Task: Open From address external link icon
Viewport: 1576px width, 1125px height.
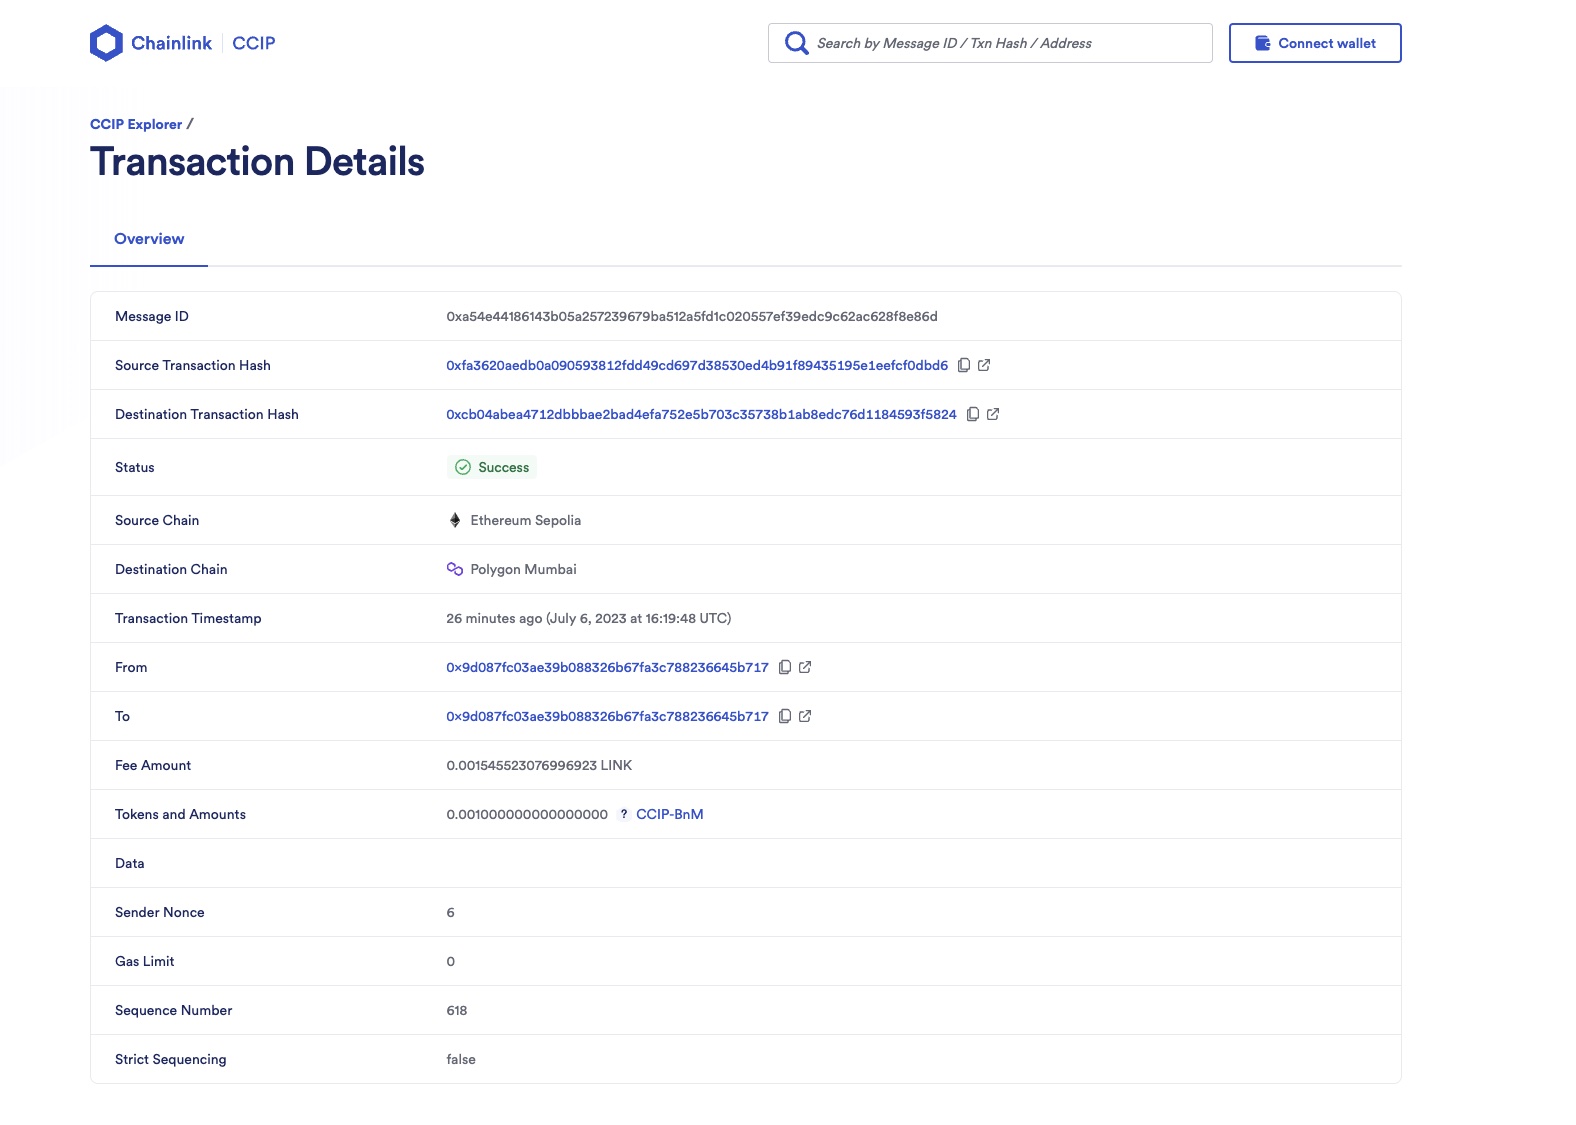Action: [x=805, y=667]
